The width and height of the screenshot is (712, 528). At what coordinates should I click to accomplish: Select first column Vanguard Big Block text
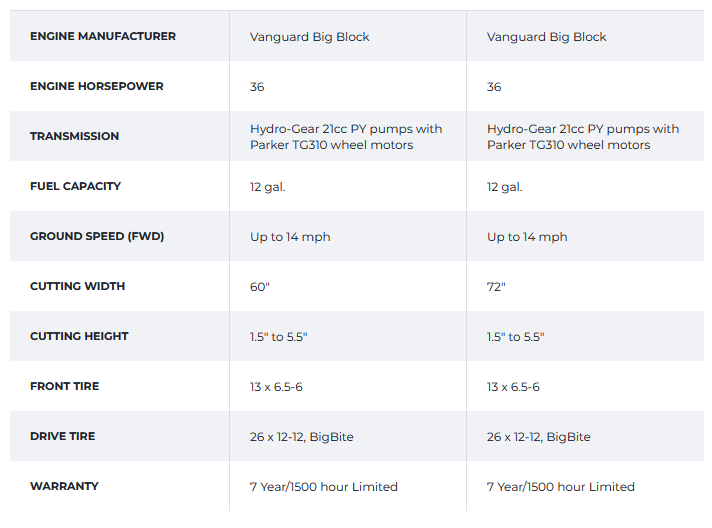(309, 37)
